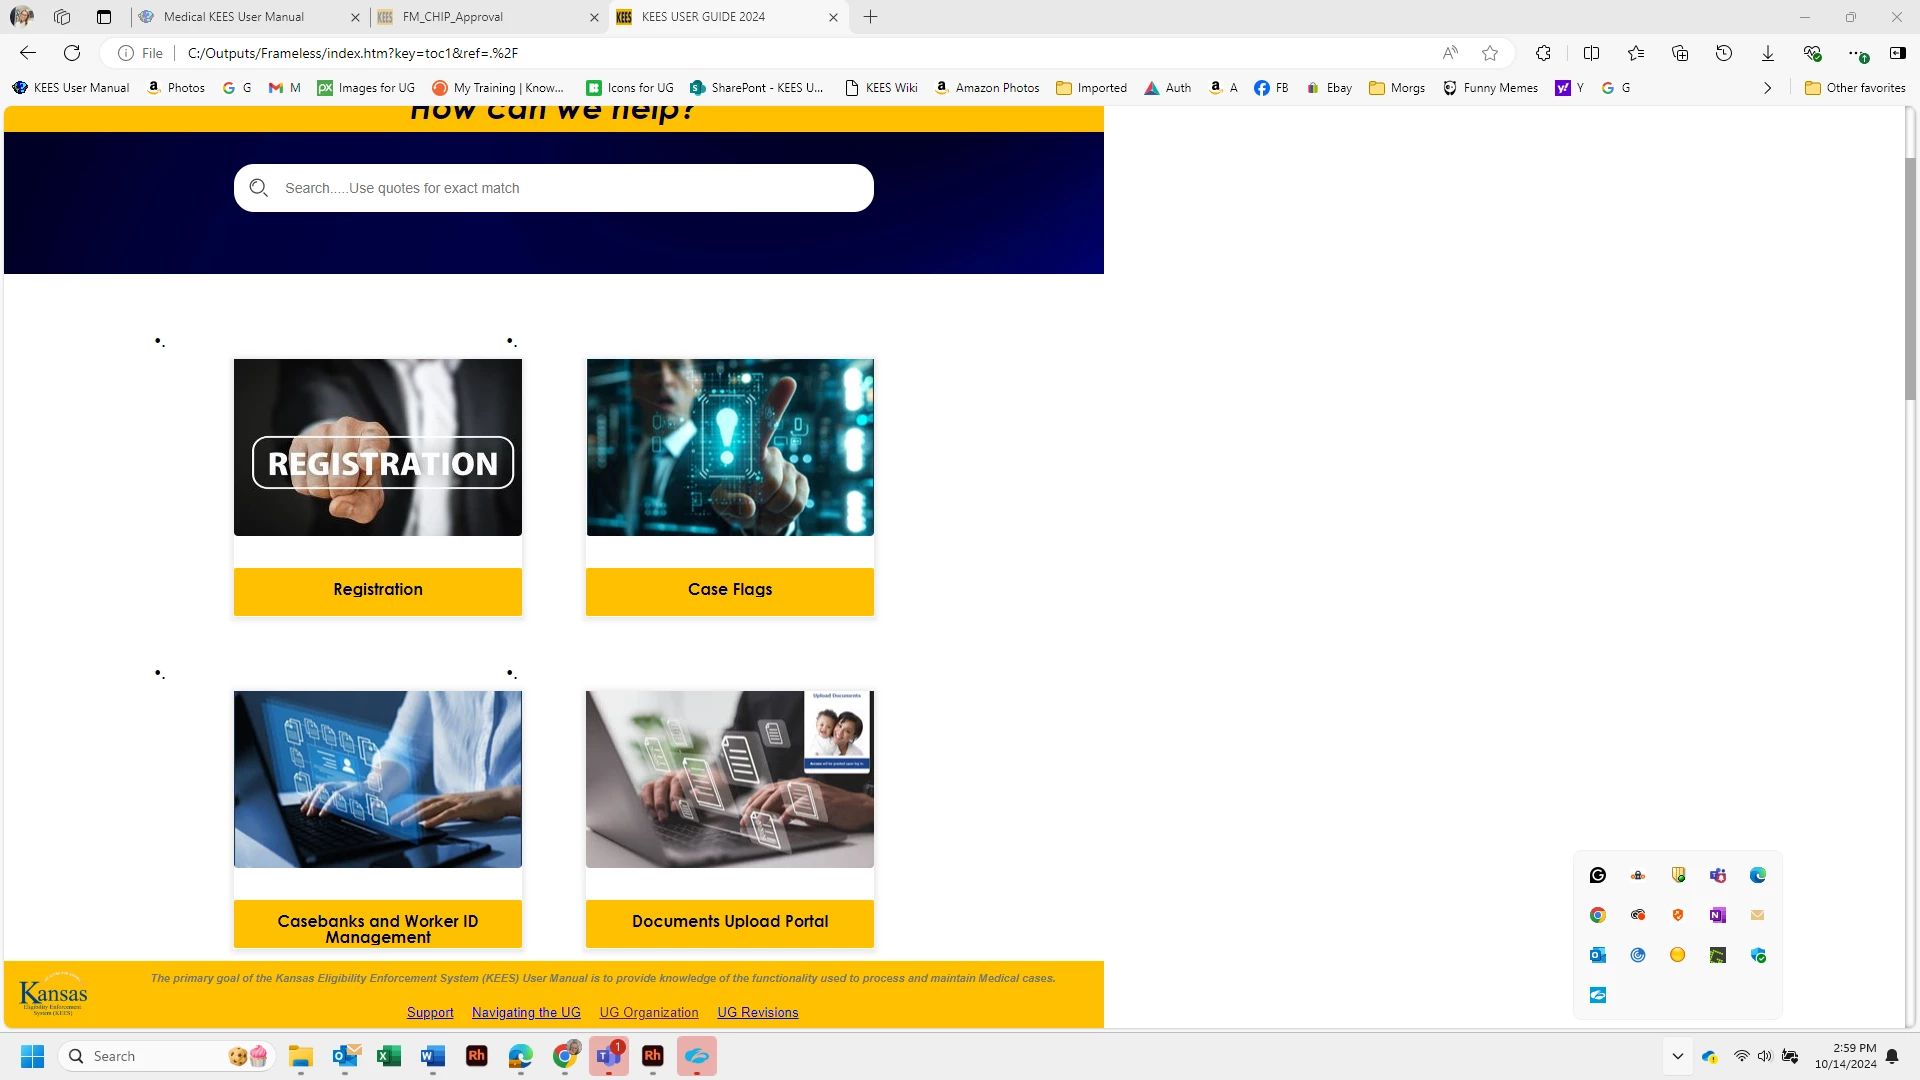Open the UG Revisions footer link
Viewport: 1920px width, 1080px height.
click(x=757, y=1012)
